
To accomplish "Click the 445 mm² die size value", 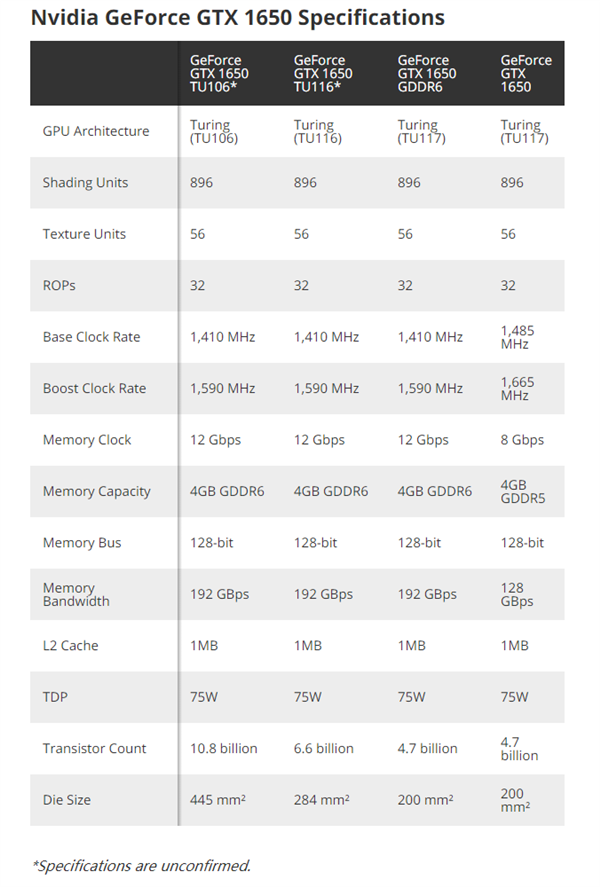I will point(220,800).
